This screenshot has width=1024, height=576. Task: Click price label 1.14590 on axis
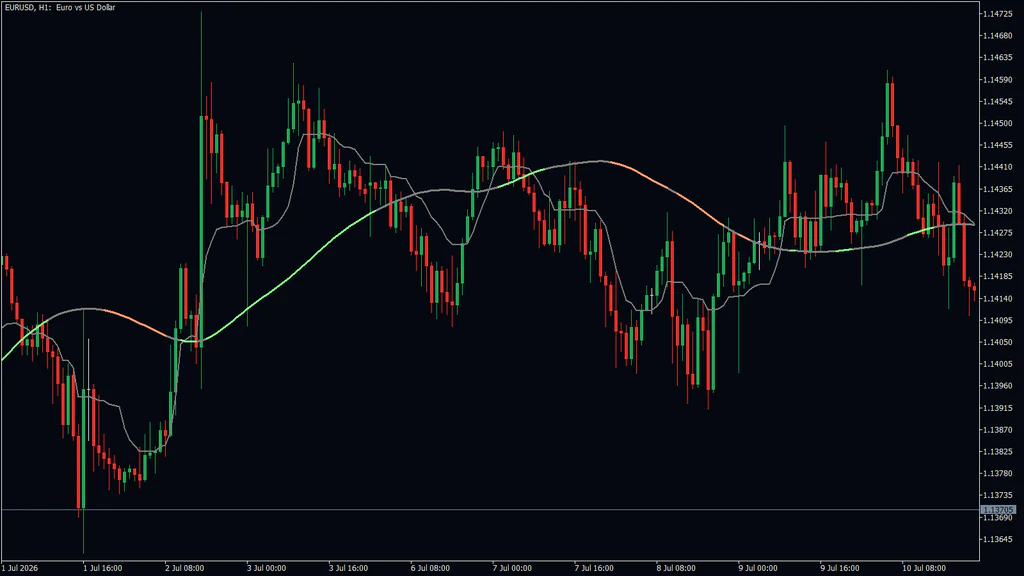tap(998, 80)
